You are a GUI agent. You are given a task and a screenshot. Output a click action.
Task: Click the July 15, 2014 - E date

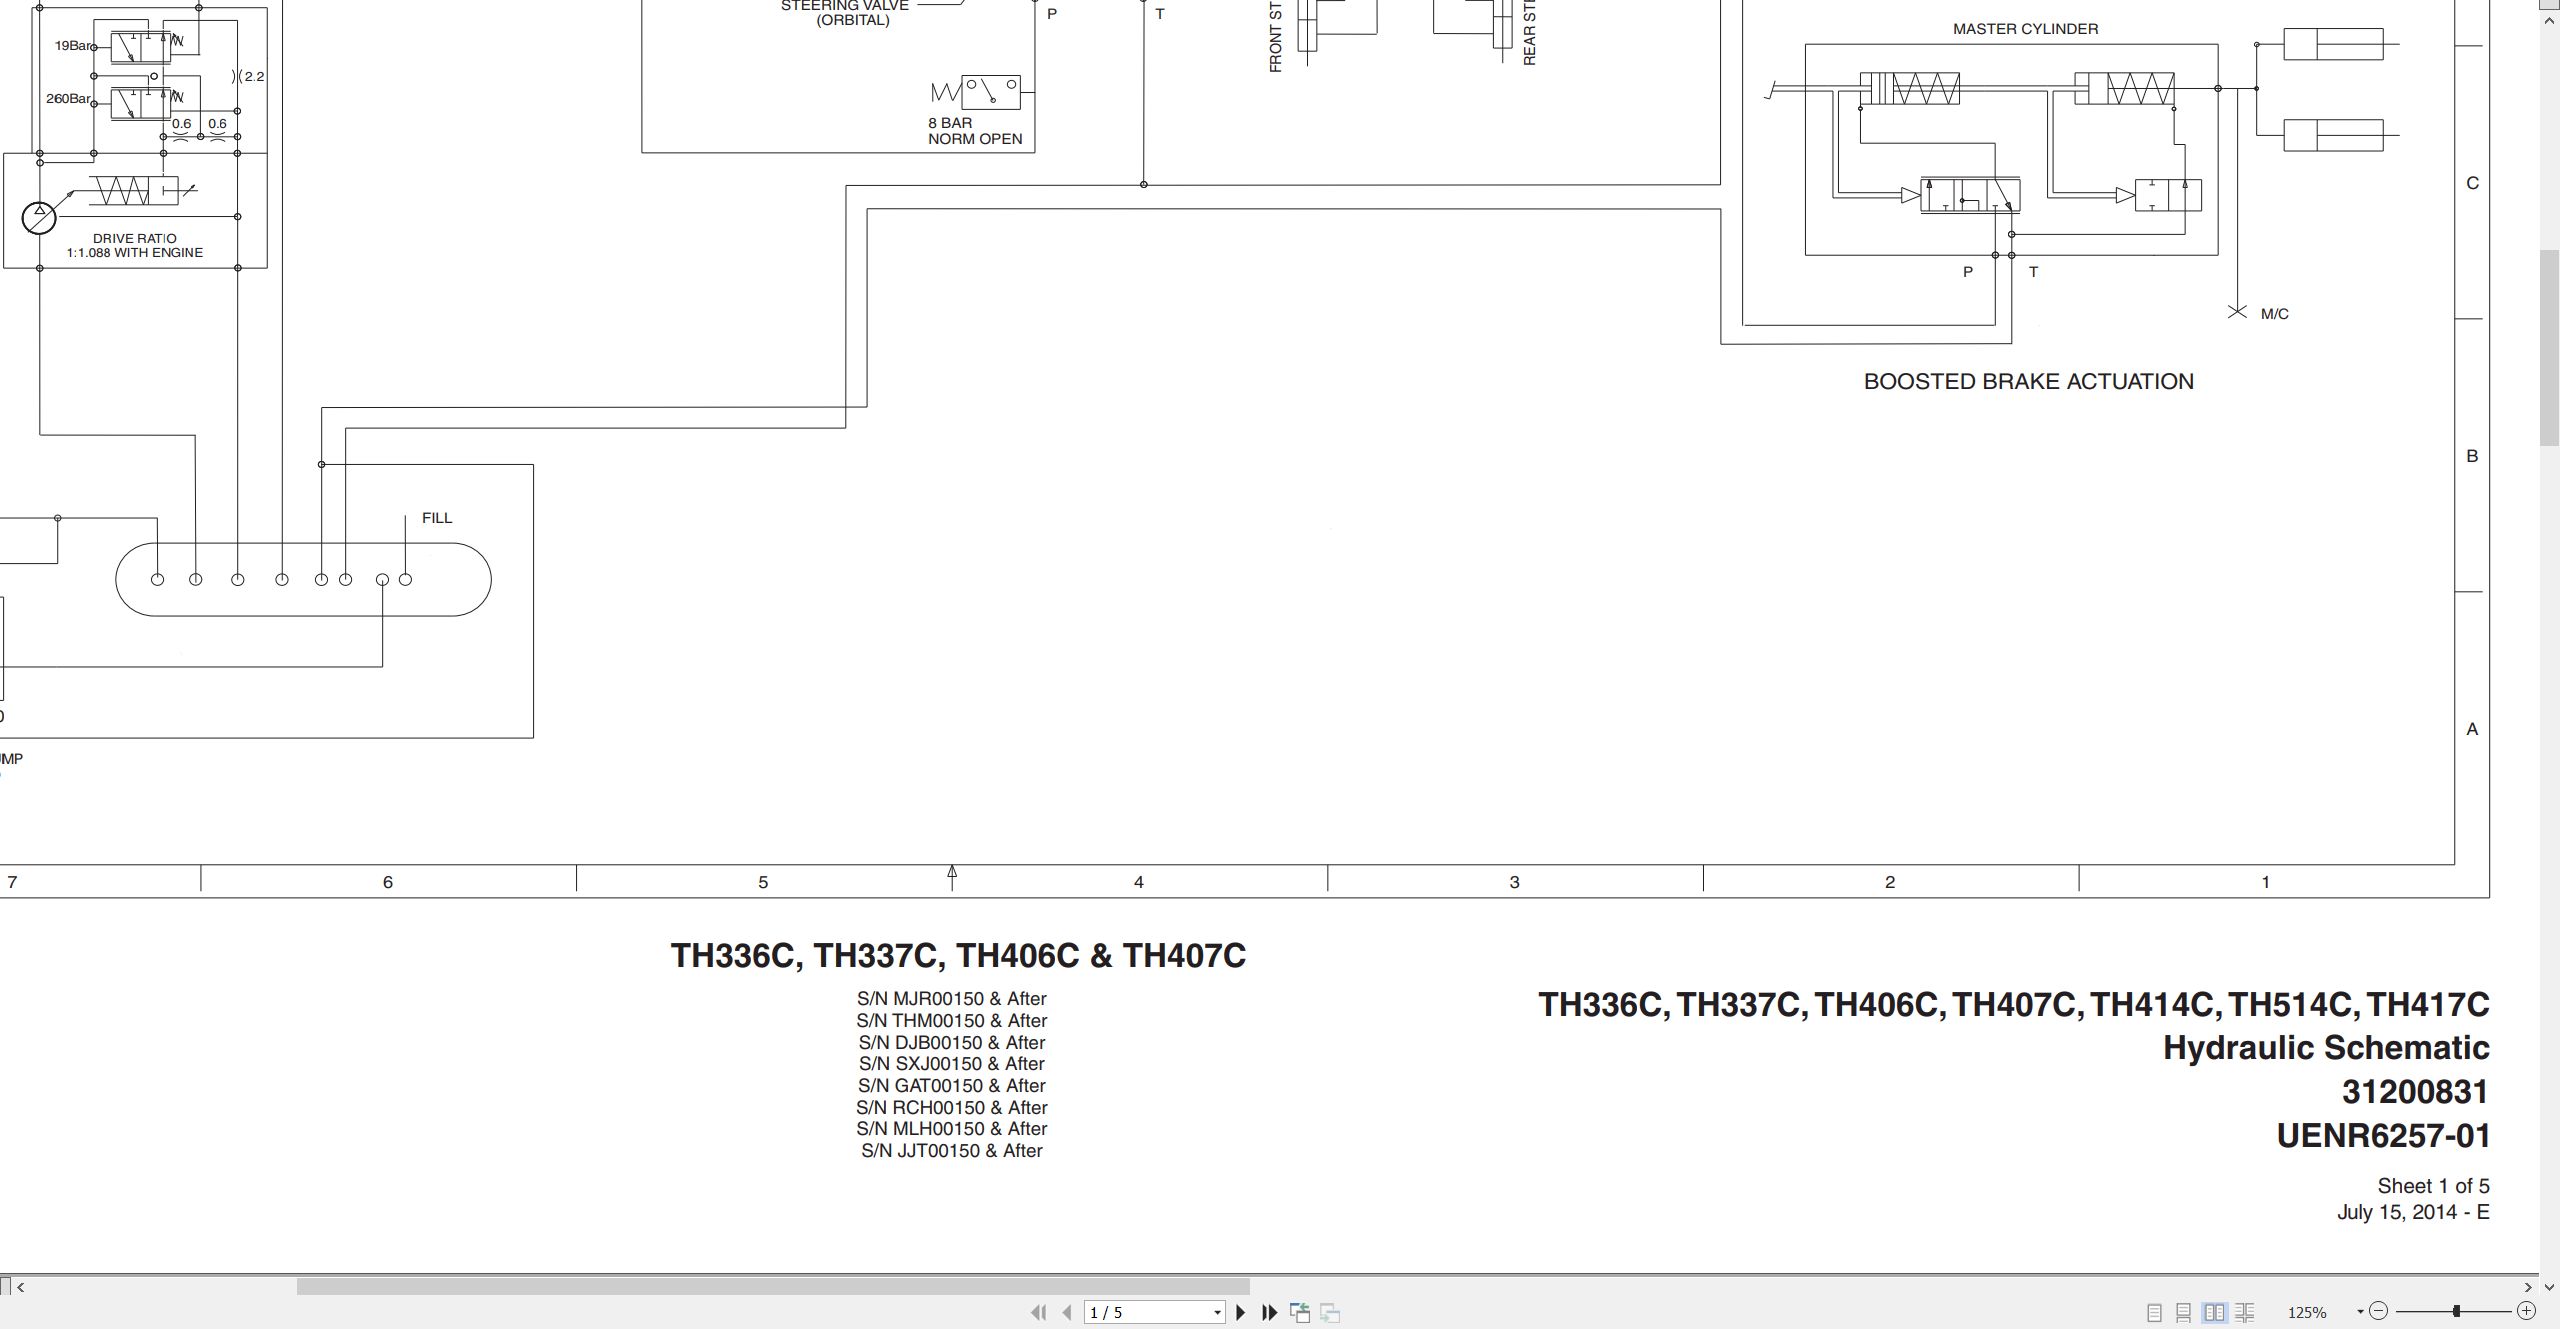[x=2413, y=1212]
